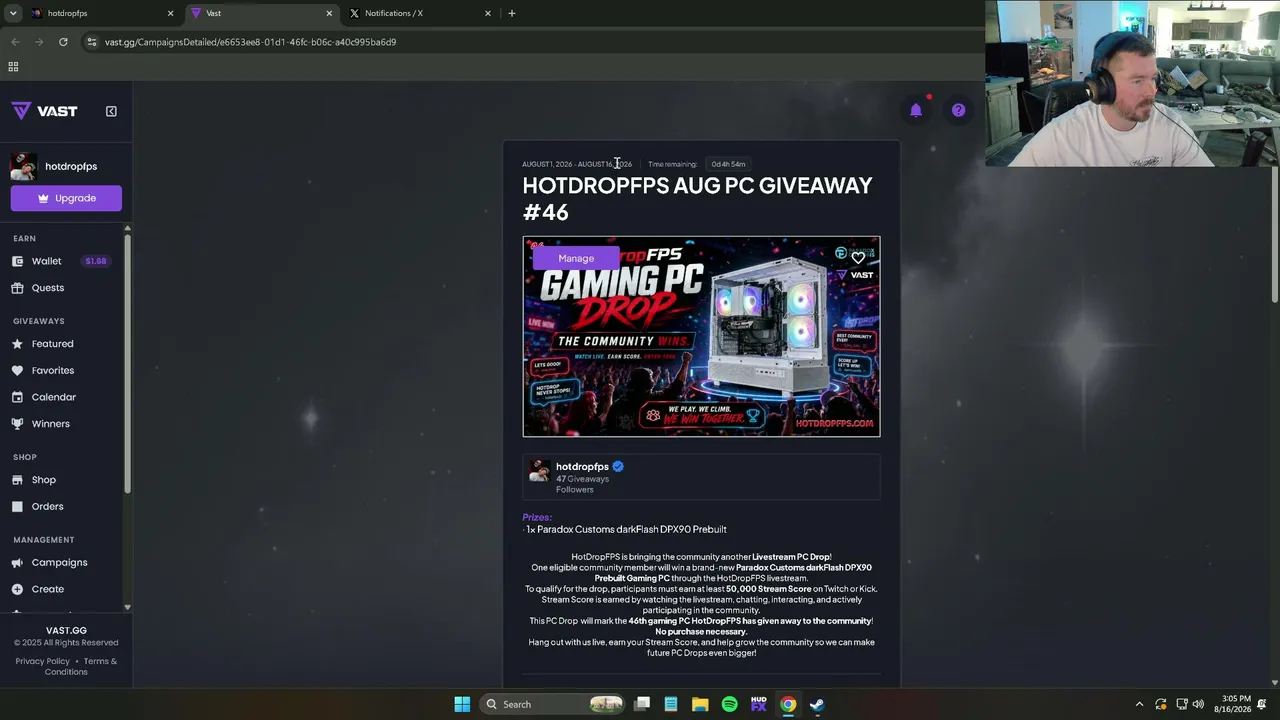Image resolution: width=1280 pixels, height=720 pixels.
Task: Click the browser forward arrow
Action: click(x=39, y=42)
